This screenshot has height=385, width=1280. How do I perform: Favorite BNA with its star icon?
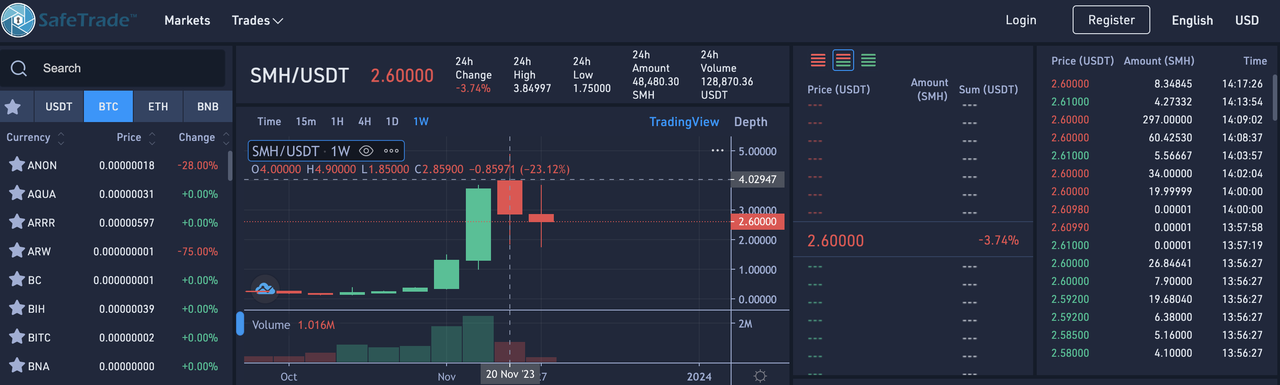pos(16,366)
